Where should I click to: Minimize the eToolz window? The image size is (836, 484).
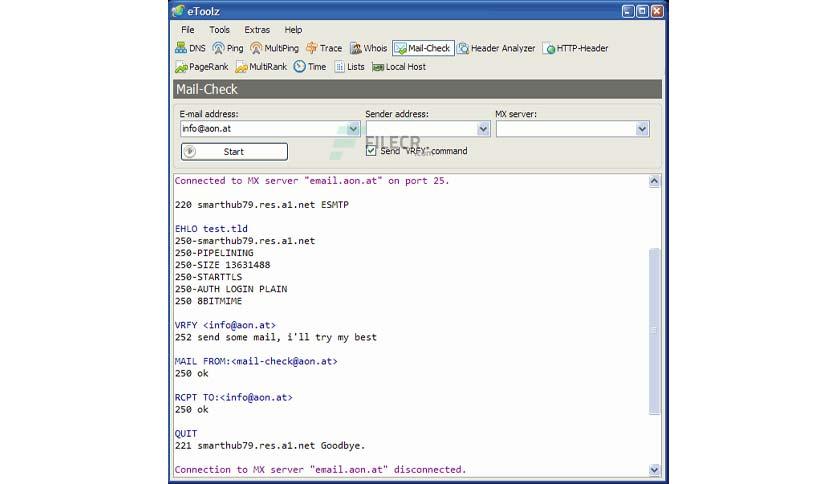tap(628, 11)
